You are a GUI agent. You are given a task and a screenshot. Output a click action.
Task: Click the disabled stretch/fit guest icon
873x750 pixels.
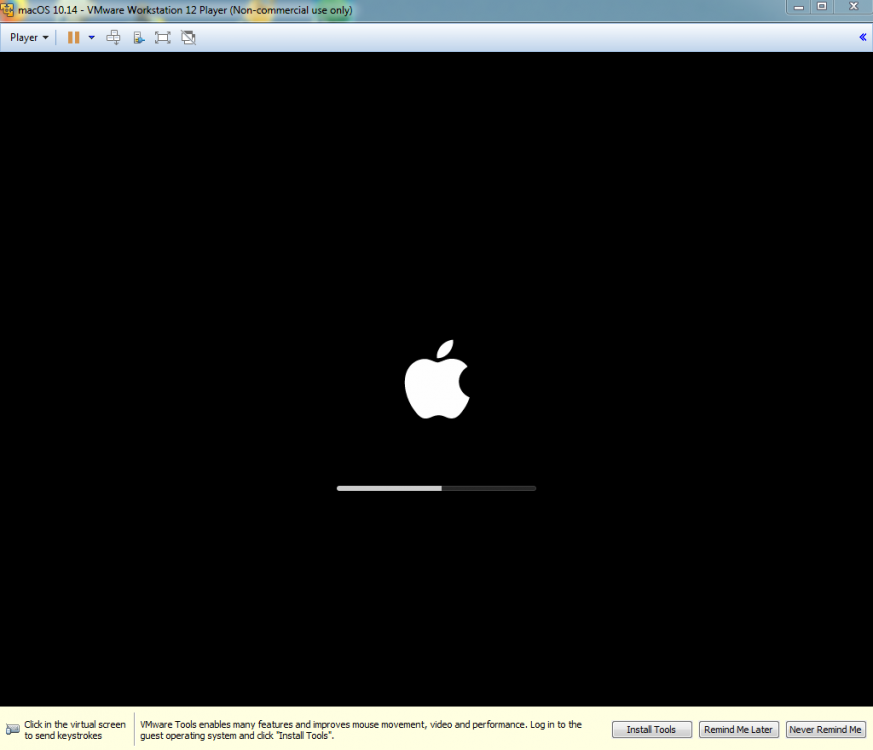coord(188,37)
